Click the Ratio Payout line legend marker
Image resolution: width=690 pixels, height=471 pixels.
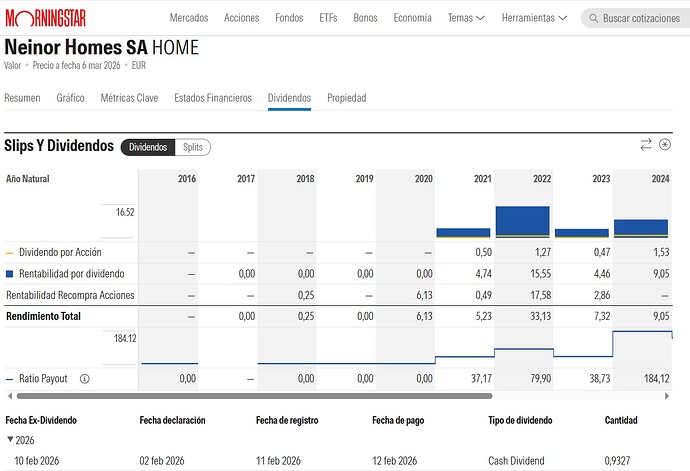(9, 379)
